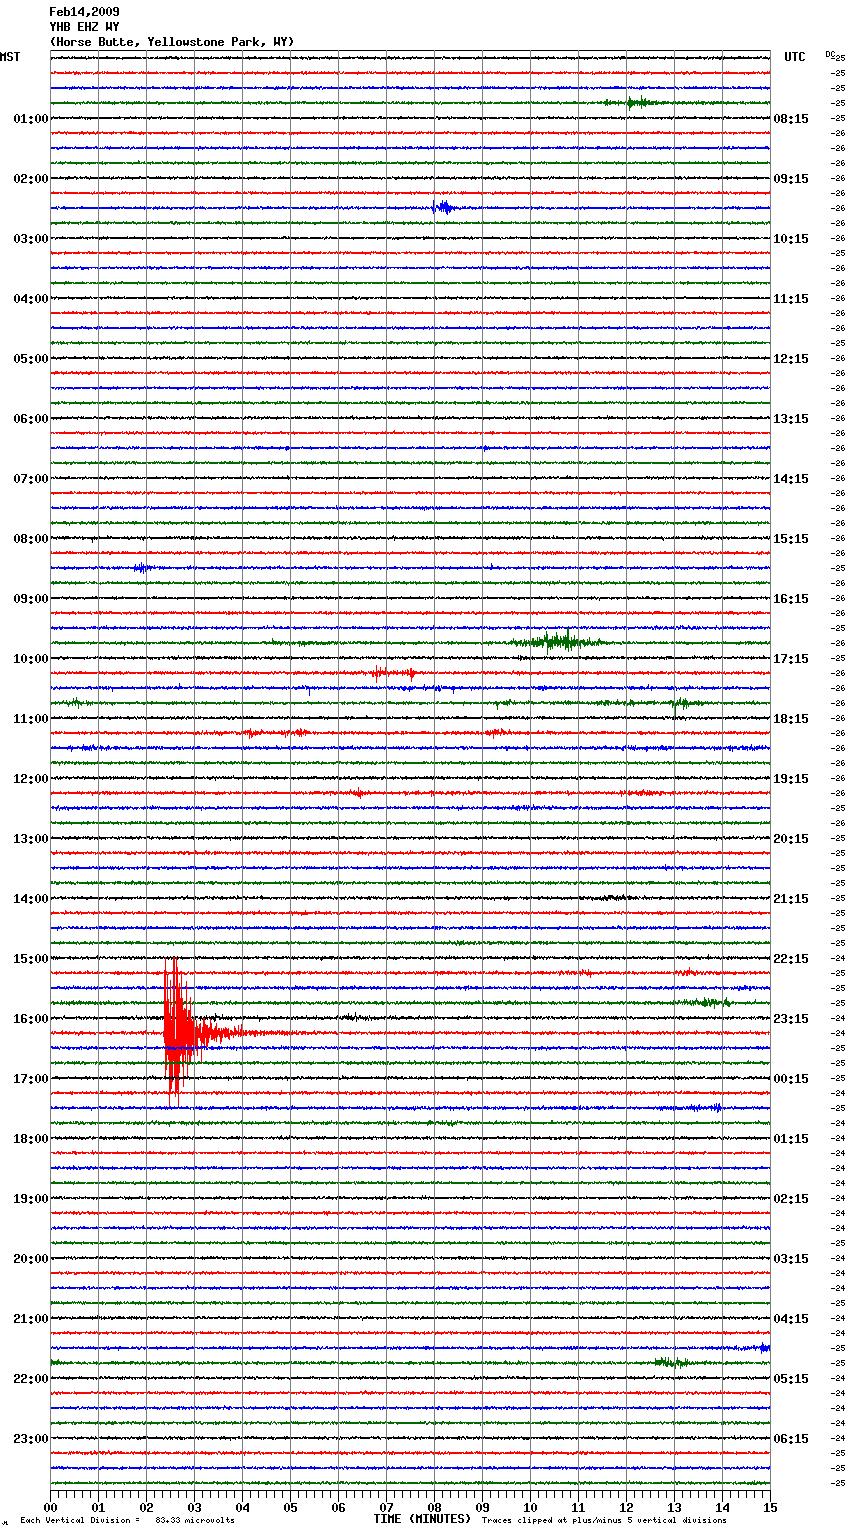Image resolution: width=850 pixels, height=1534 pixels.
Task: Select the 01:00 MST row label
Action: click(x=31, y=119)
